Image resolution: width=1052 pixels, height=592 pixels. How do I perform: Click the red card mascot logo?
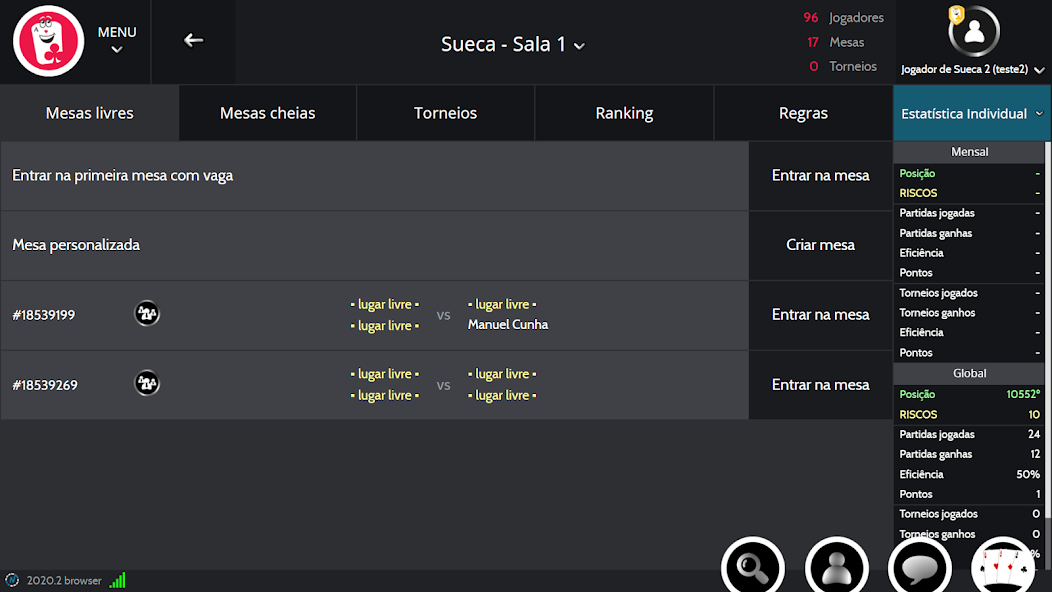coord(48,41)
